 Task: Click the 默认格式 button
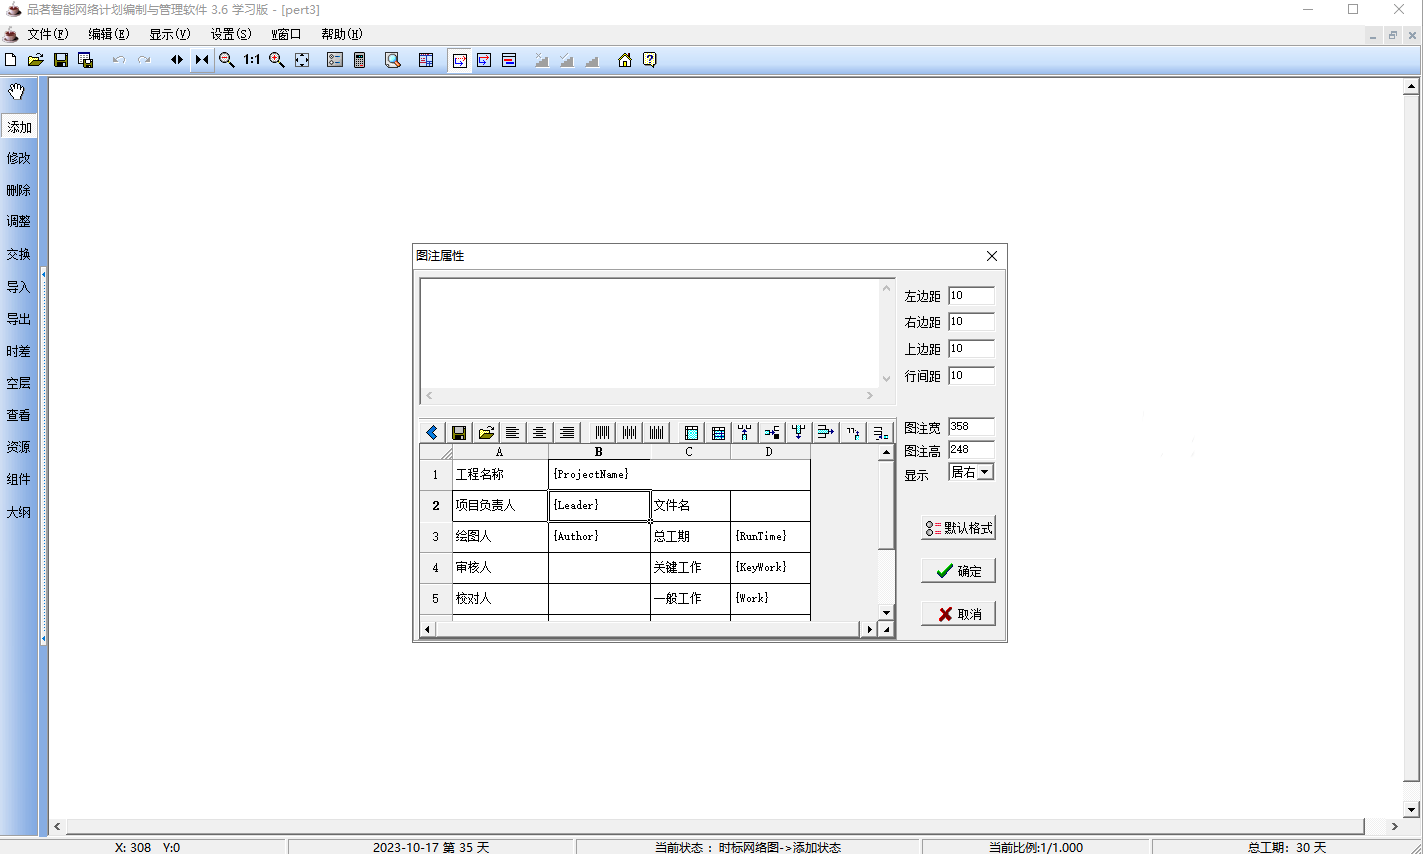958,528
